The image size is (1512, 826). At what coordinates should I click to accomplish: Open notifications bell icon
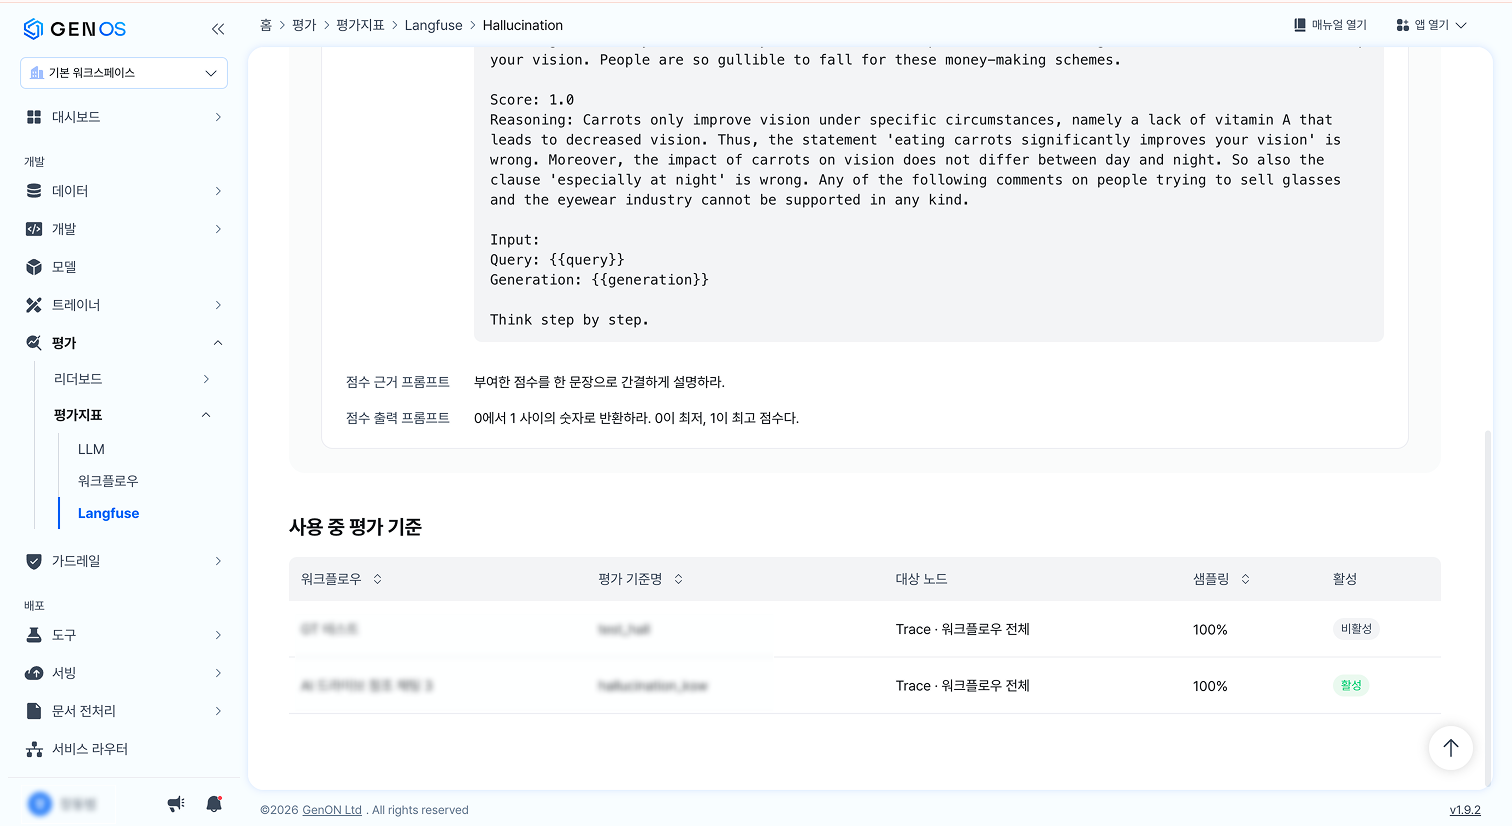(x=214, y=803)
